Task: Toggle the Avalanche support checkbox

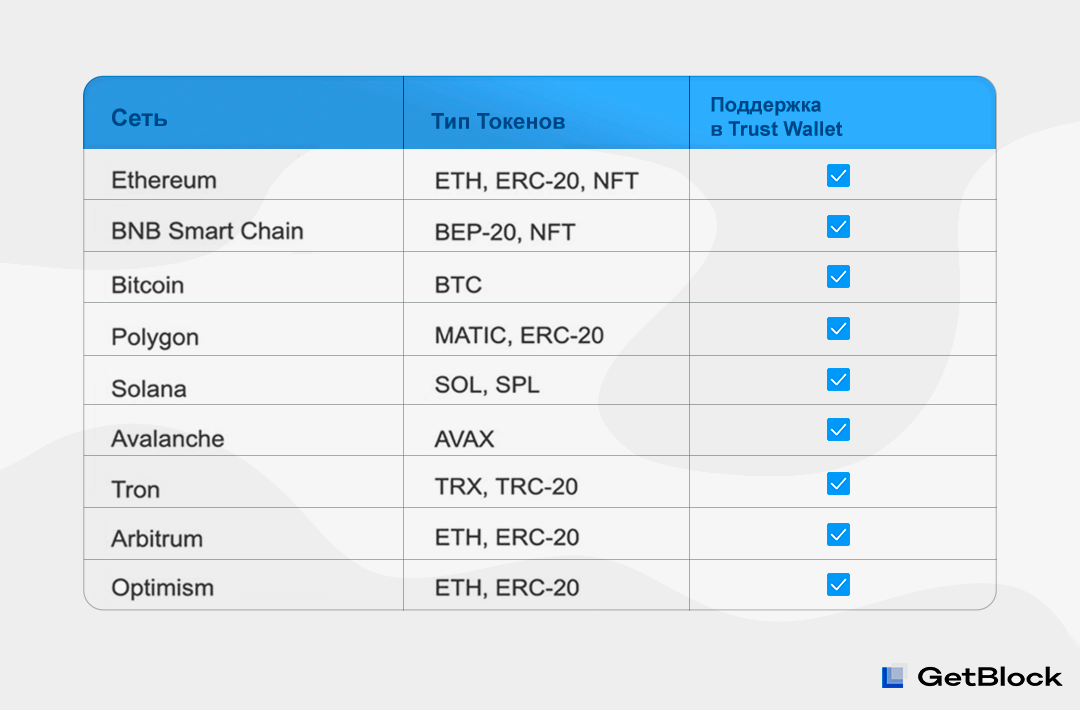Action: coord(838,430)
